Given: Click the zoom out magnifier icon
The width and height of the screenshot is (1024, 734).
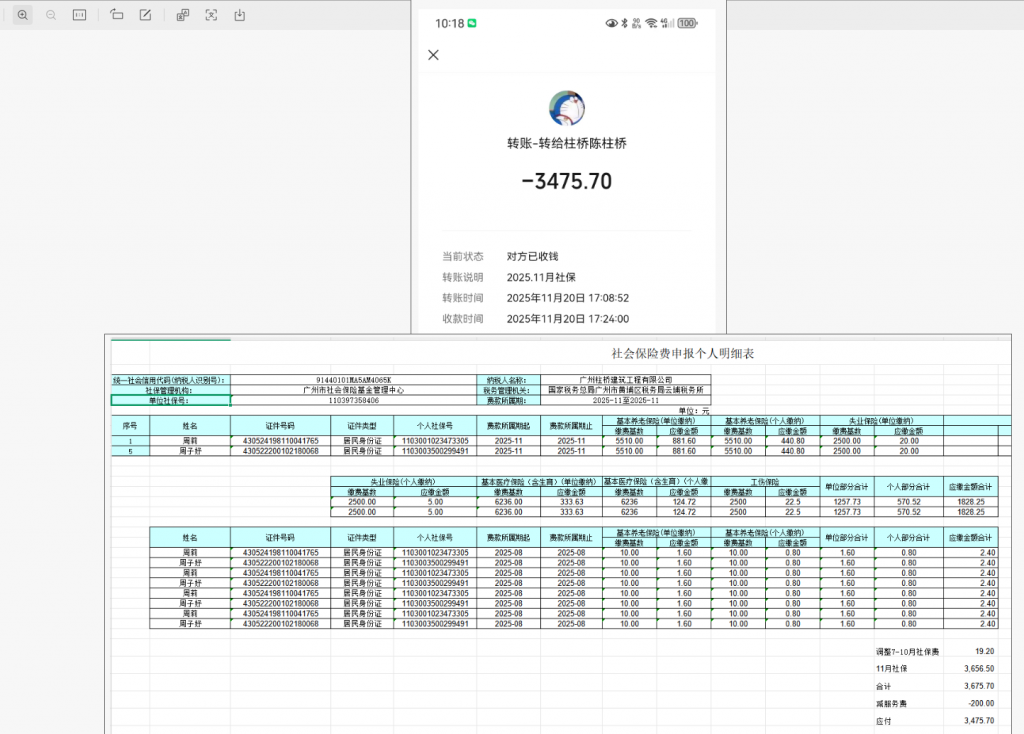Looking at the screenshot, I should pos(51,15).
